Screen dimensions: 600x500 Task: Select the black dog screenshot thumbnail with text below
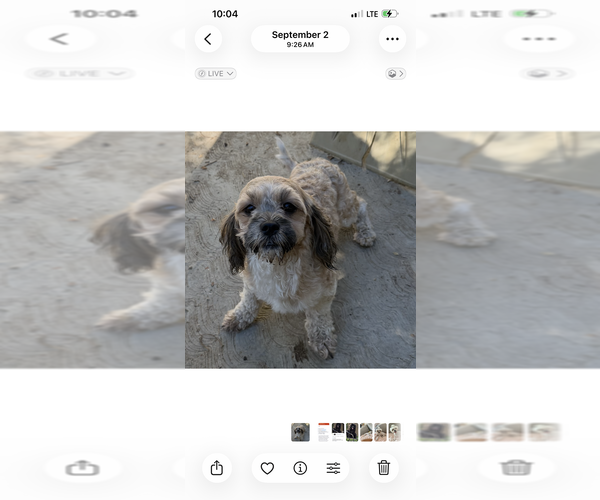[x=338, y=432]
